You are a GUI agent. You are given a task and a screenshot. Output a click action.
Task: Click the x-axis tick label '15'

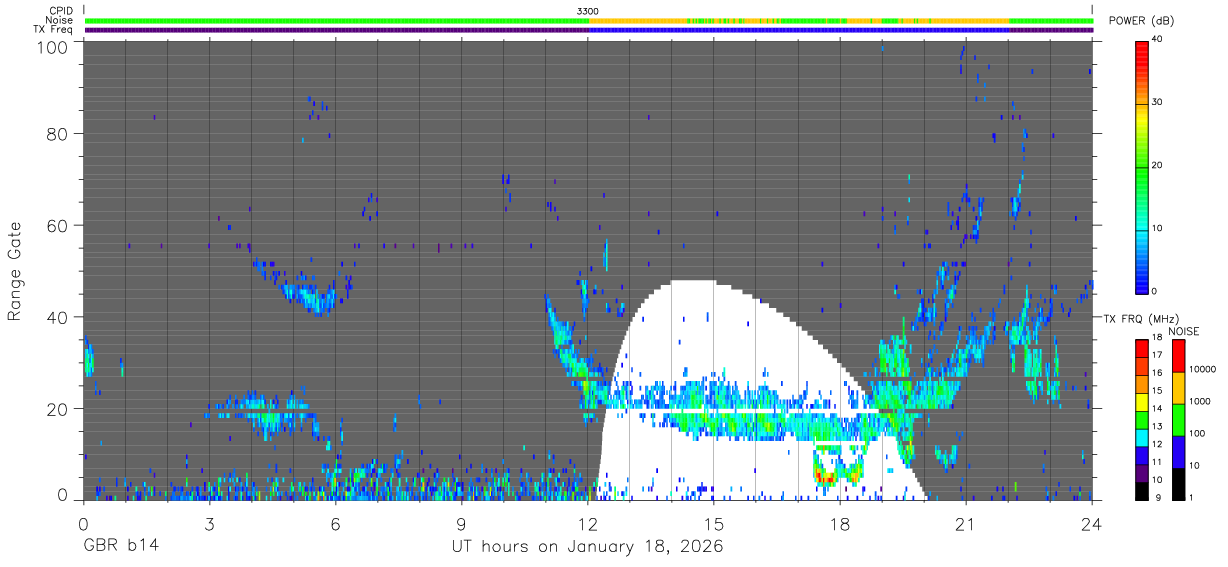click(713, 525)
